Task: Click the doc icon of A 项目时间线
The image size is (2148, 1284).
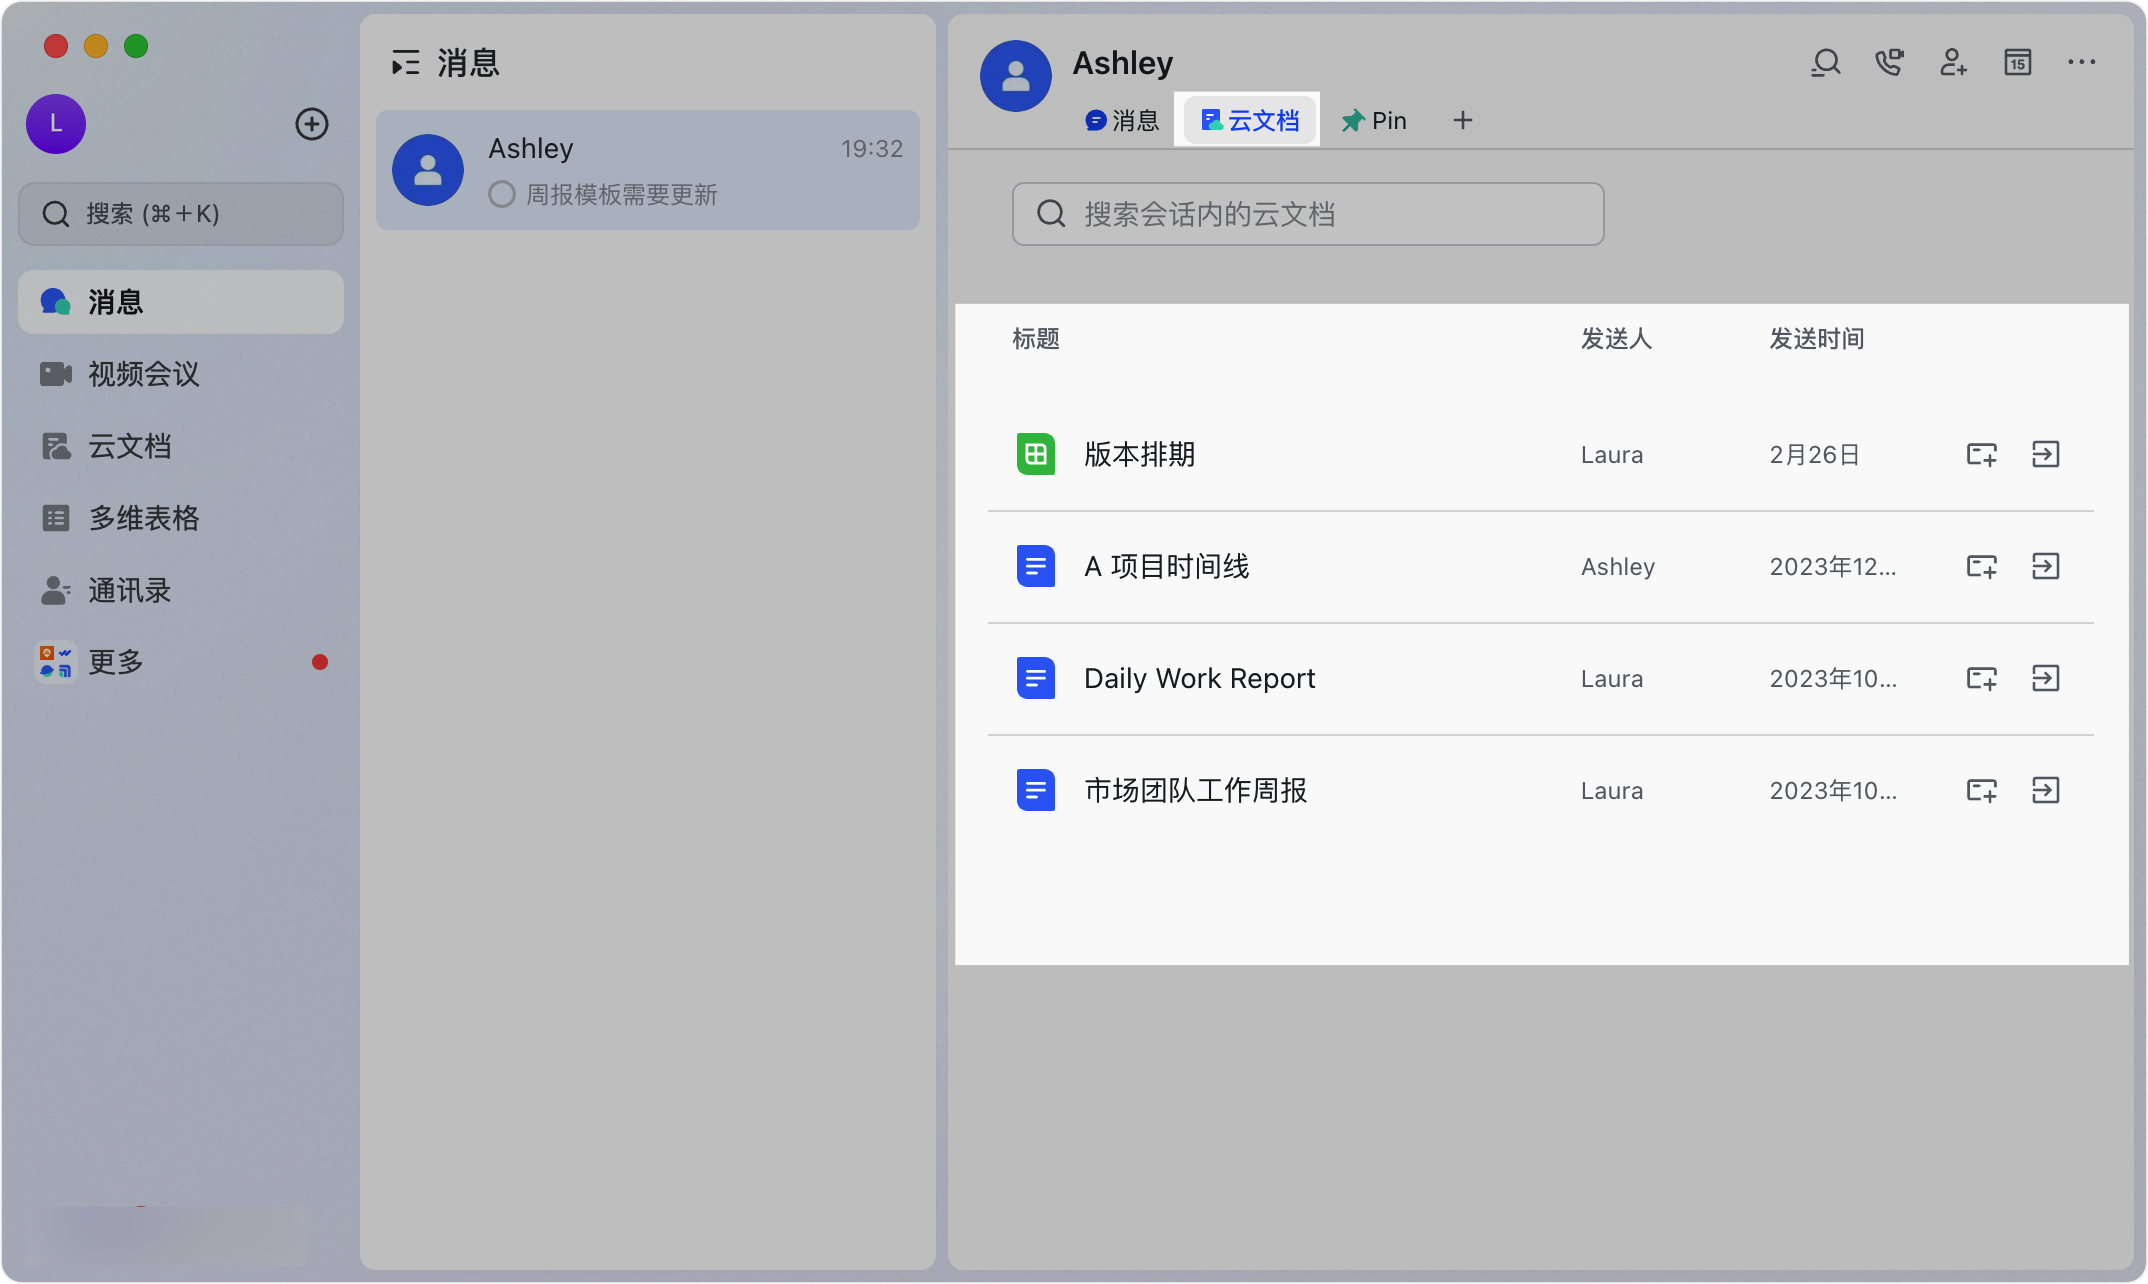Action: coord(1036,567)
